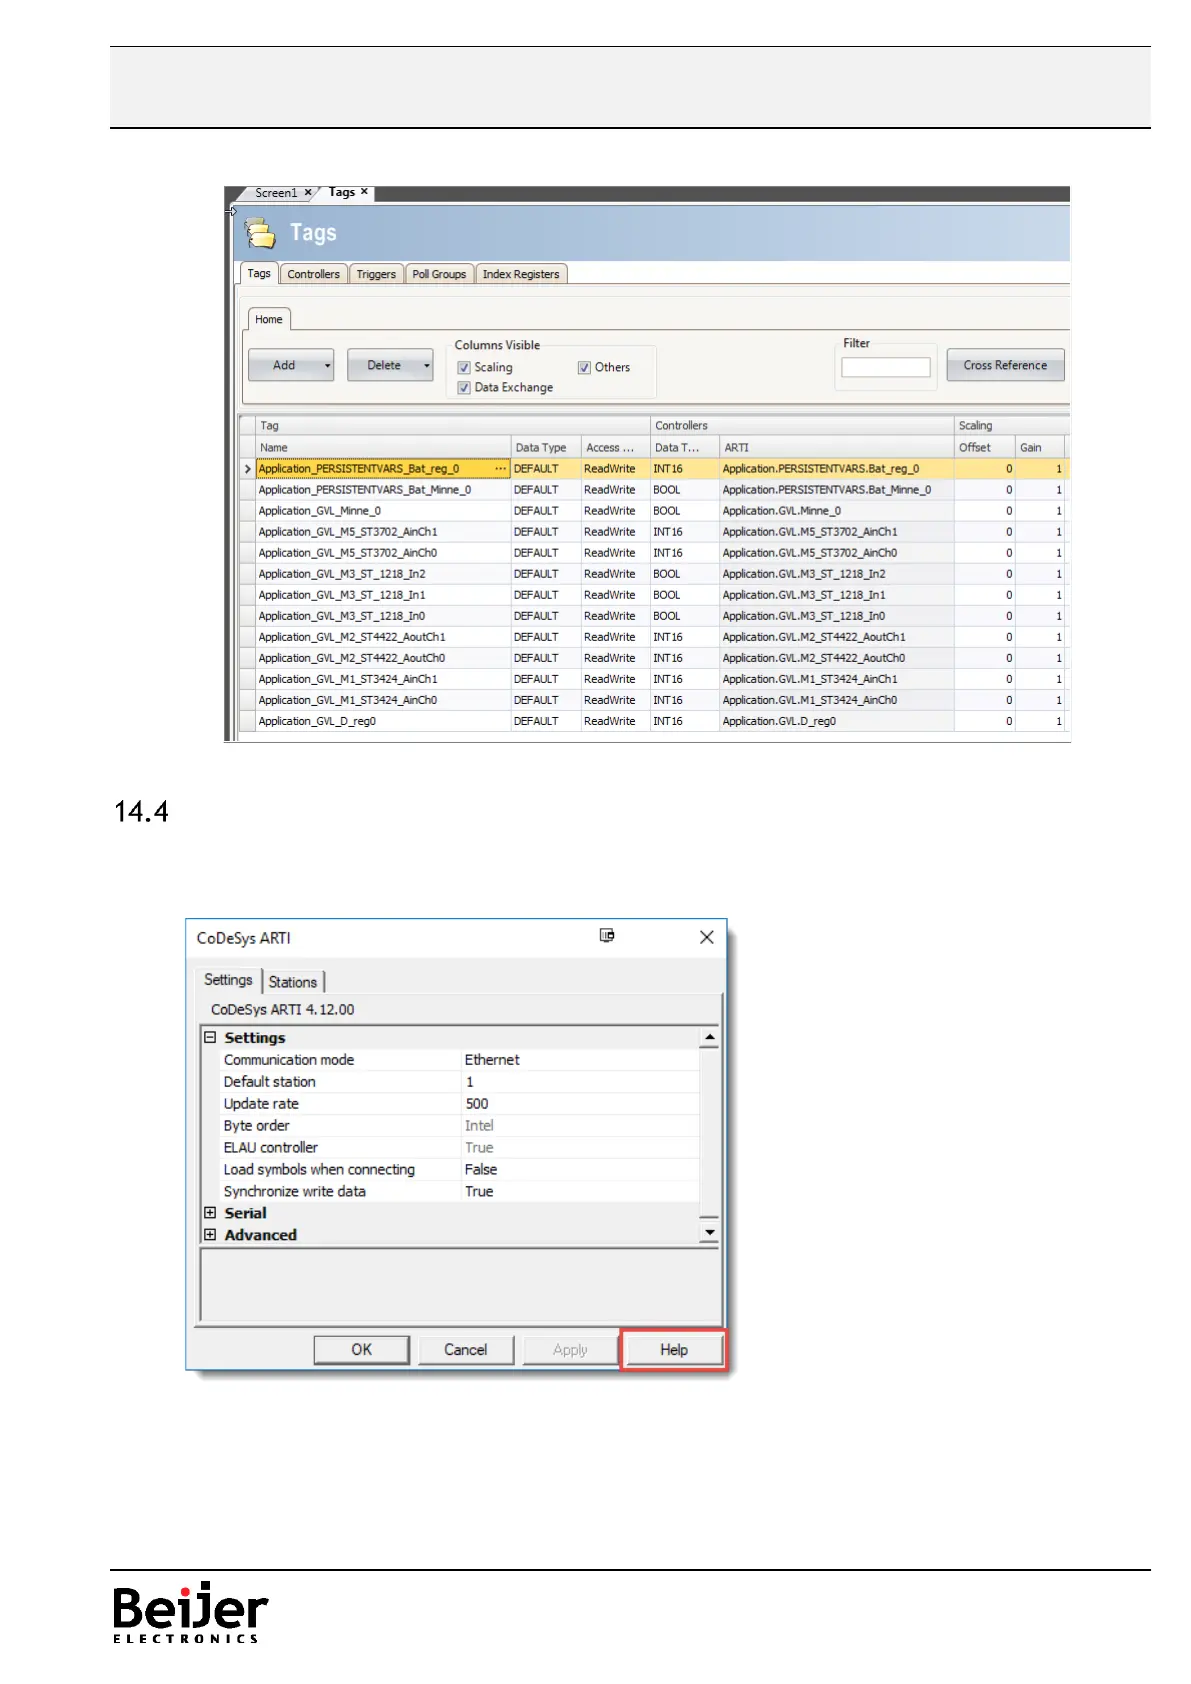Image resolution: width=1191 pixels, height=1684 pixels.
Task: Click the Update rate value 500
Action: click(x=579, y=1104)
